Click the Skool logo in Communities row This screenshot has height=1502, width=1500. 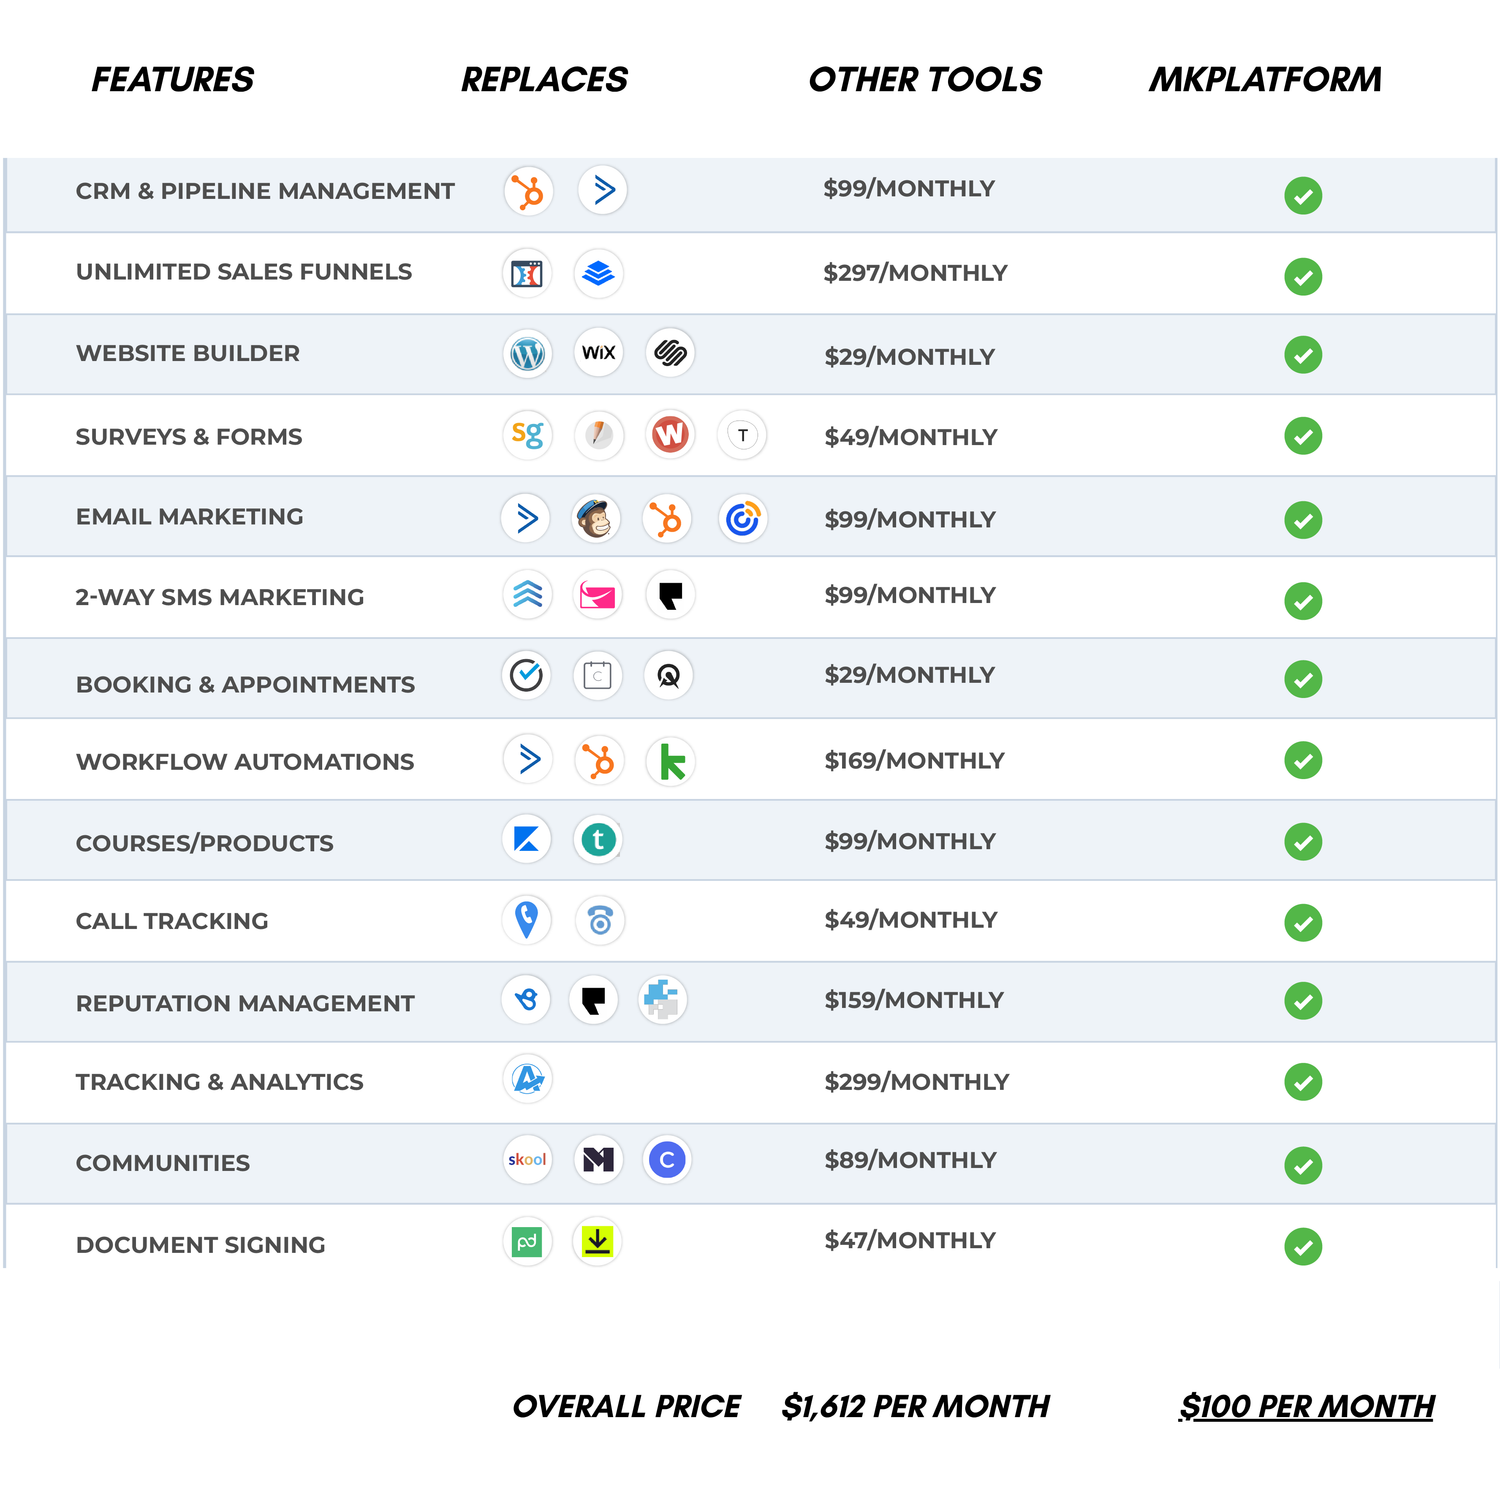tap(527, 1160)
